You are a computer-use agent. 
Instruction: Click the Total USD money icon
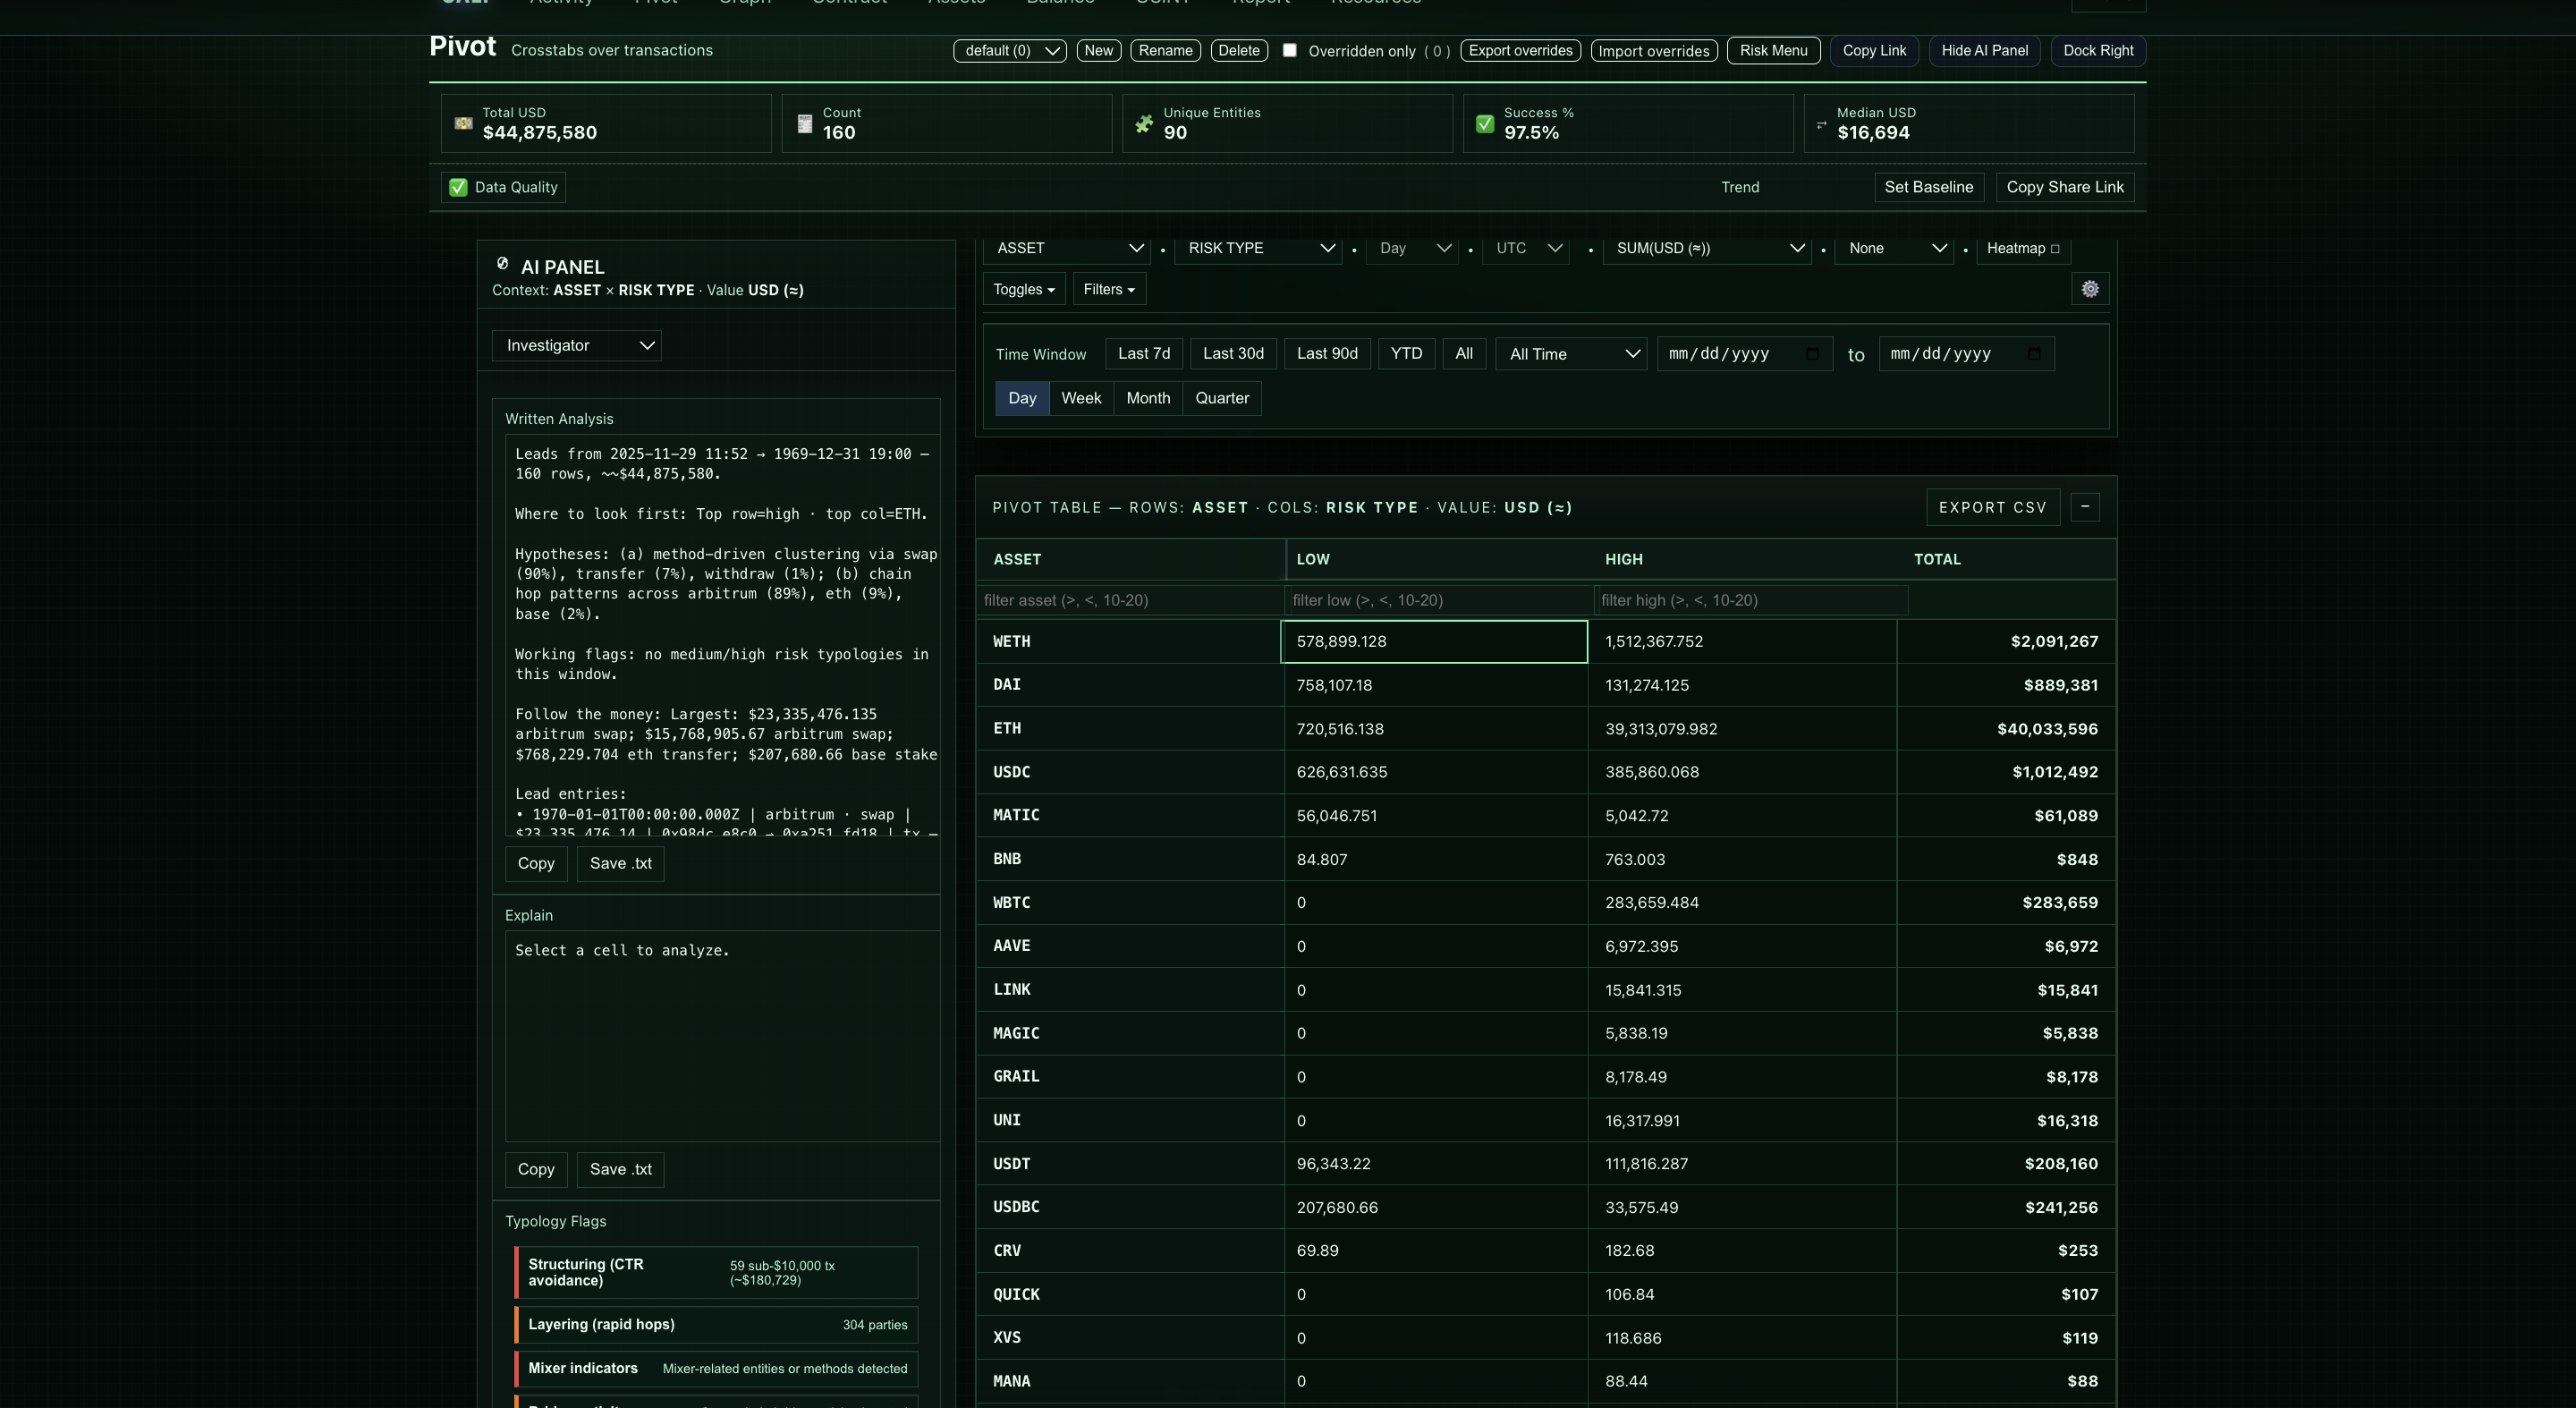pyautogui.click(x=463, y=123)
